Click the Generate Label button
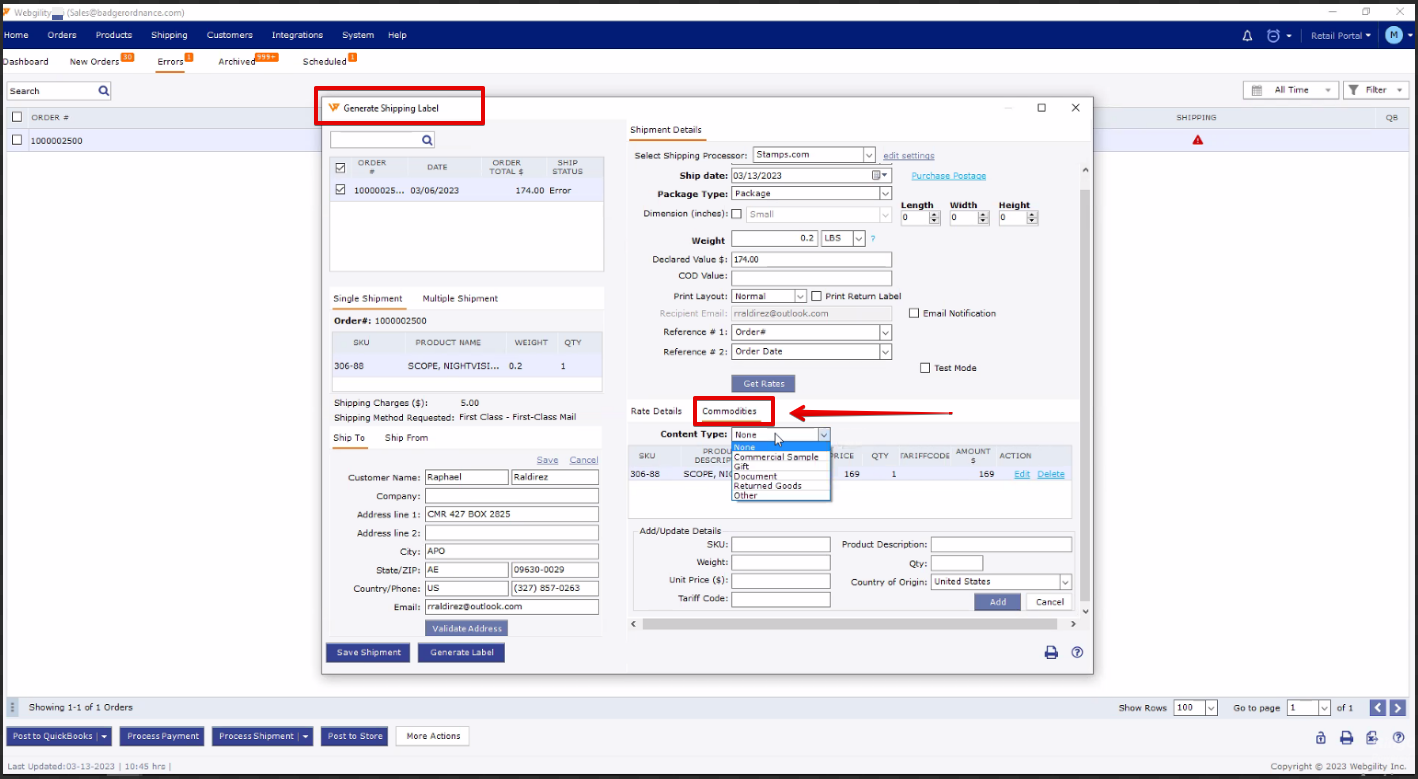The height and width of the screenshot is (779, 1418). point(461,652)
